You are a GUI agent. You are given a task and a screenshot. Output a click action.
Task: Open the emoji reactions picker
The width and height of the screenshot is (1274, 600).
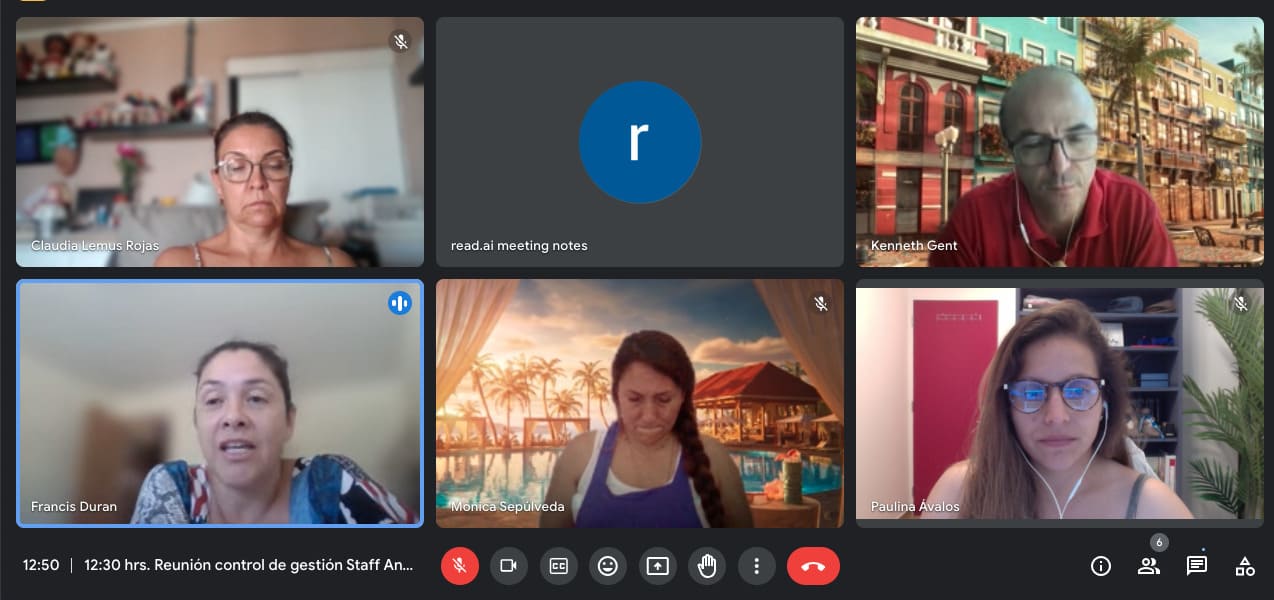(x=608, y=566)
